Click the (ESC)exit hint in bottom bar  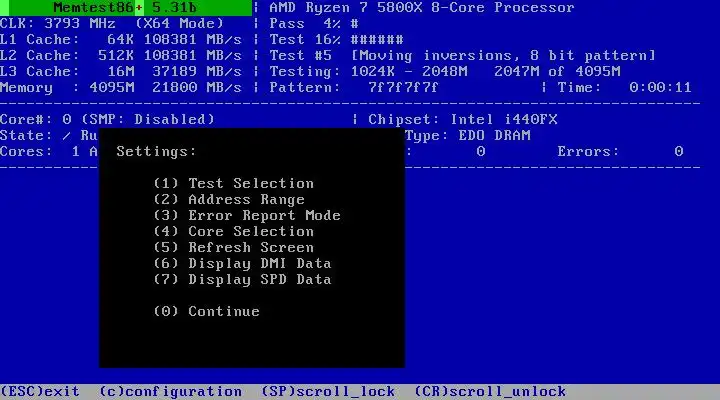tap(40, 392)
